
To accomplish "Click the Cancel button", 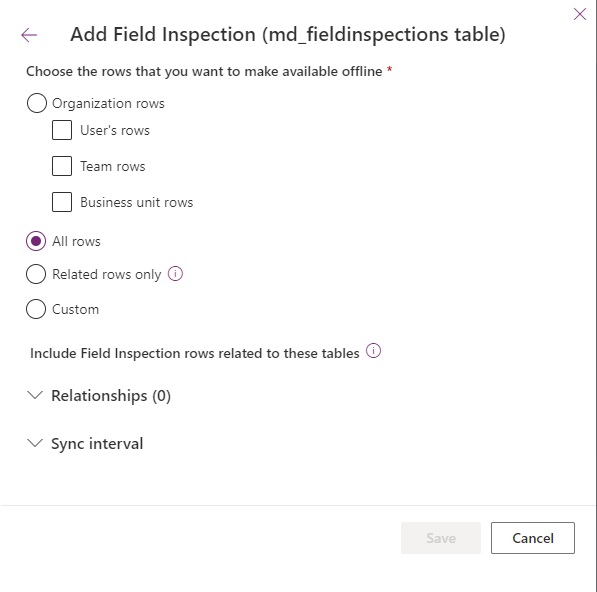I will 533,538.
